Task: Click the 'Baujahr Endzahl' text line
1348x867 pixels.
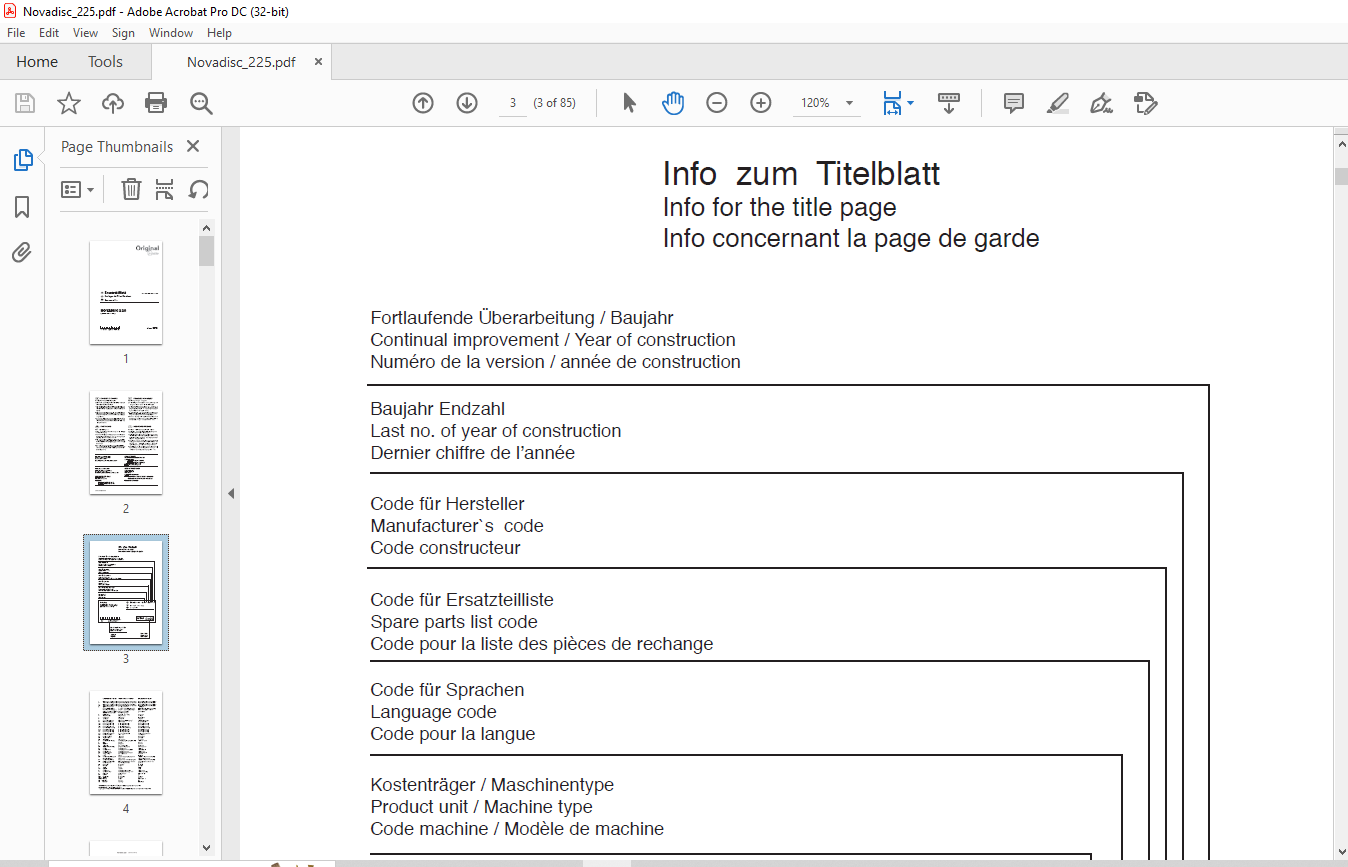Action: pyautogui.click(x=438, y=409)
